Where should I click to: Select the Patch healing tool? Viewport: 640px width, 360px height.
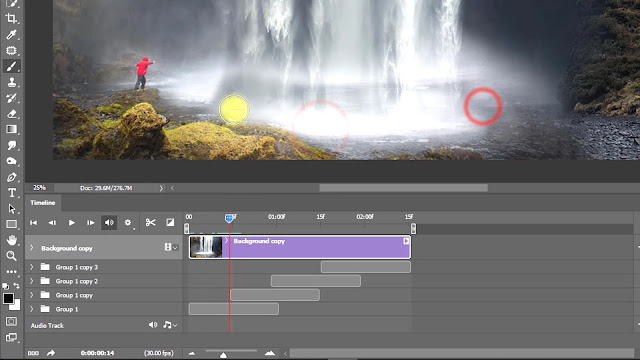click(x=11, y=50)
